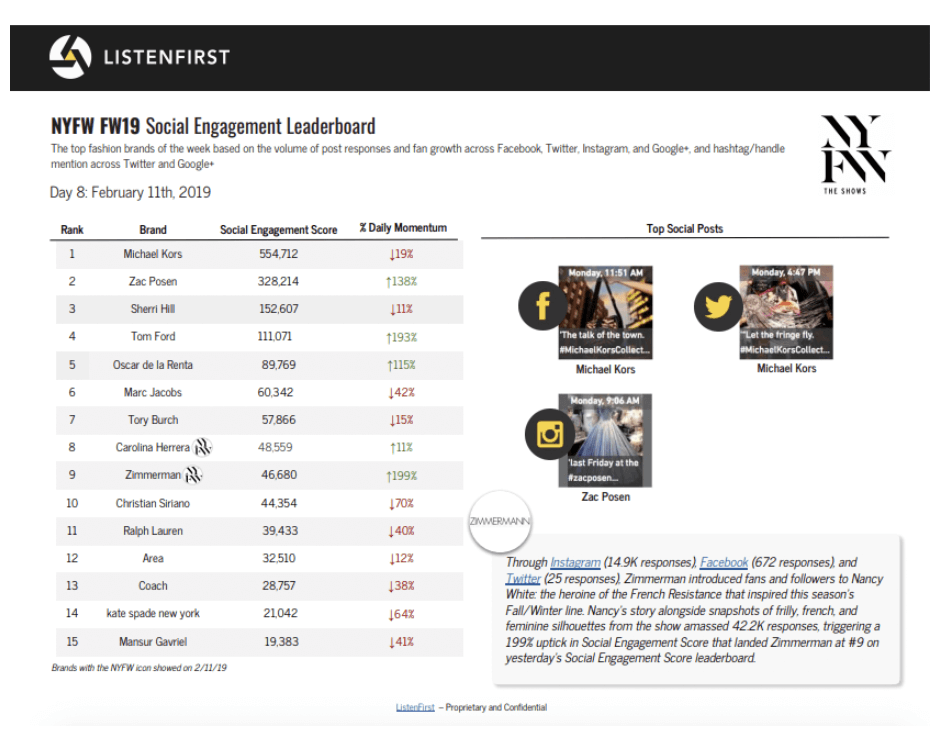Select the Area brand cell
The image size is (946, 756).
click(153, 559)
